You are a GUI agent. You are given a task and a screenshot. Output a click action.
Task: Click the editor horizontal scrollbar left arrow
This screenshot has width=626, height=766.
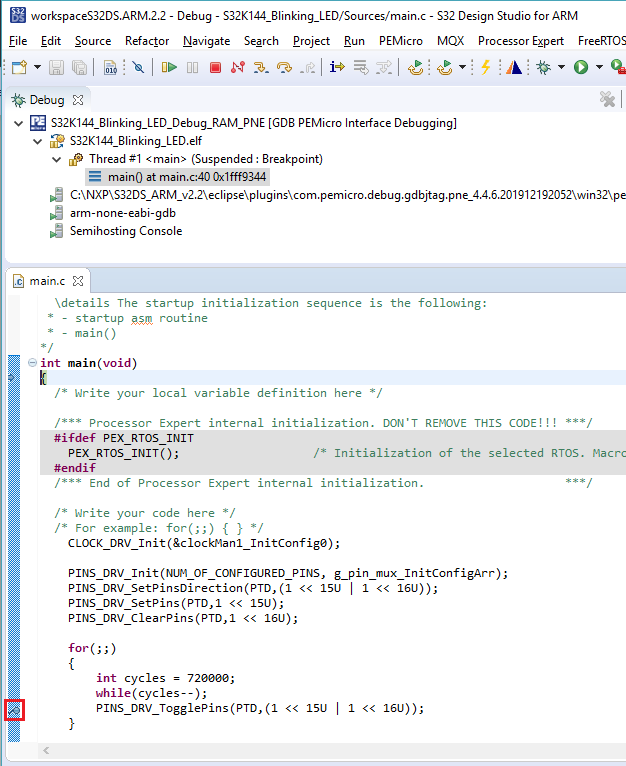pyautogui.click(x=46, y=750)
